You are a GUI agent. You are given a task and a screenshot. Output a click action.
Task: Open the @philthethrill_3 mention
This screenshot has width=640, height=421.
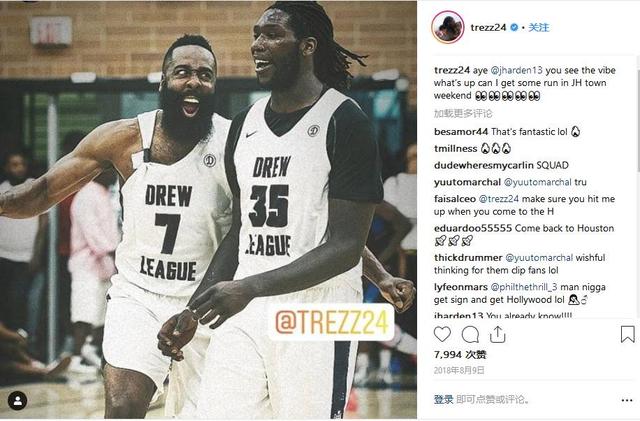click(524, 287)
